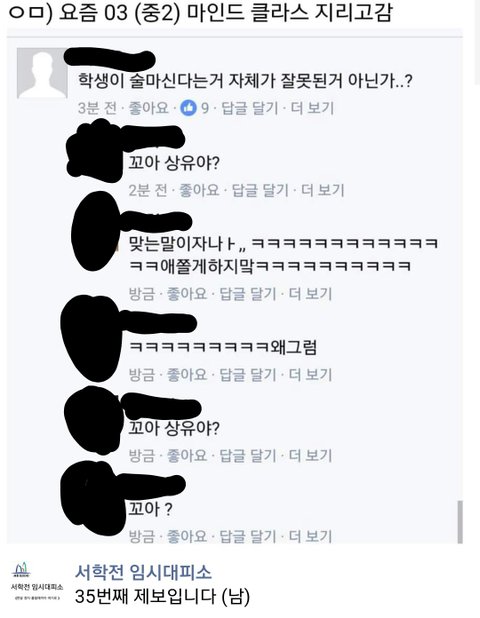Click the grey default profile avatar
480x618 pixels.
[x=42, y=73]
